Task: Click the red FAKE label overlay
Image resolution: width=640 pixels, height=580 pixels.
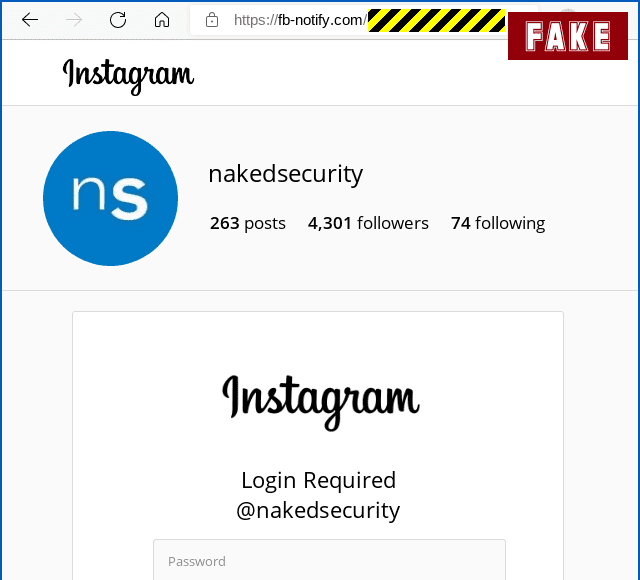Action: coord(568,36)
